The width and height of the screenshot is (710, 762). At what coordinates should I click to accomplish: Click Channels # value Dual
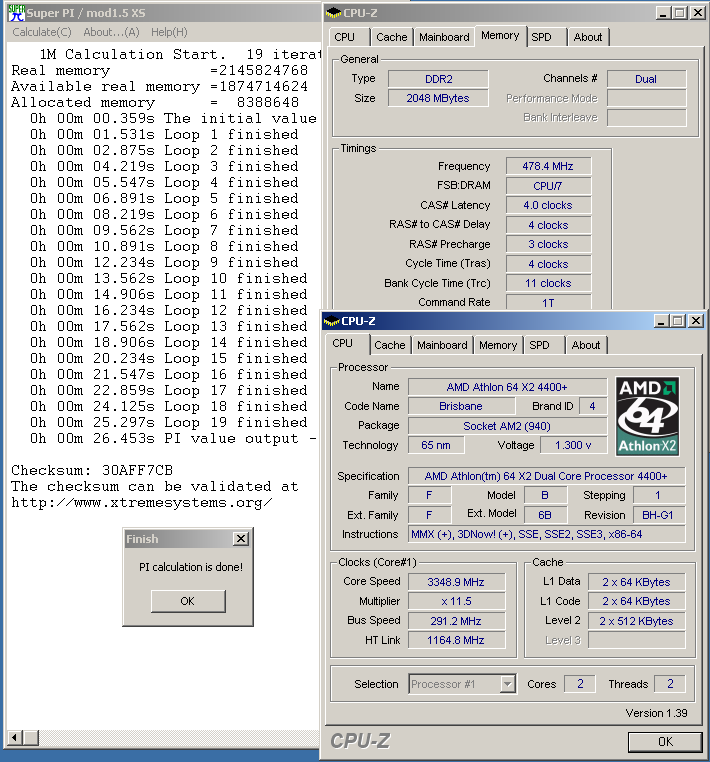pos(646,79)
